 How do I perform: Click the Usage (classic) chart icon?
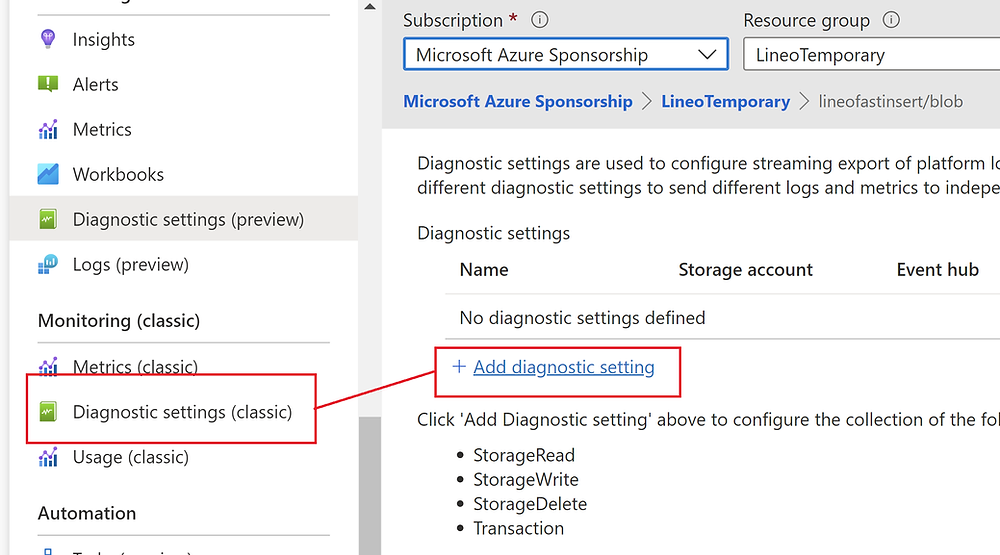point(48,457)
